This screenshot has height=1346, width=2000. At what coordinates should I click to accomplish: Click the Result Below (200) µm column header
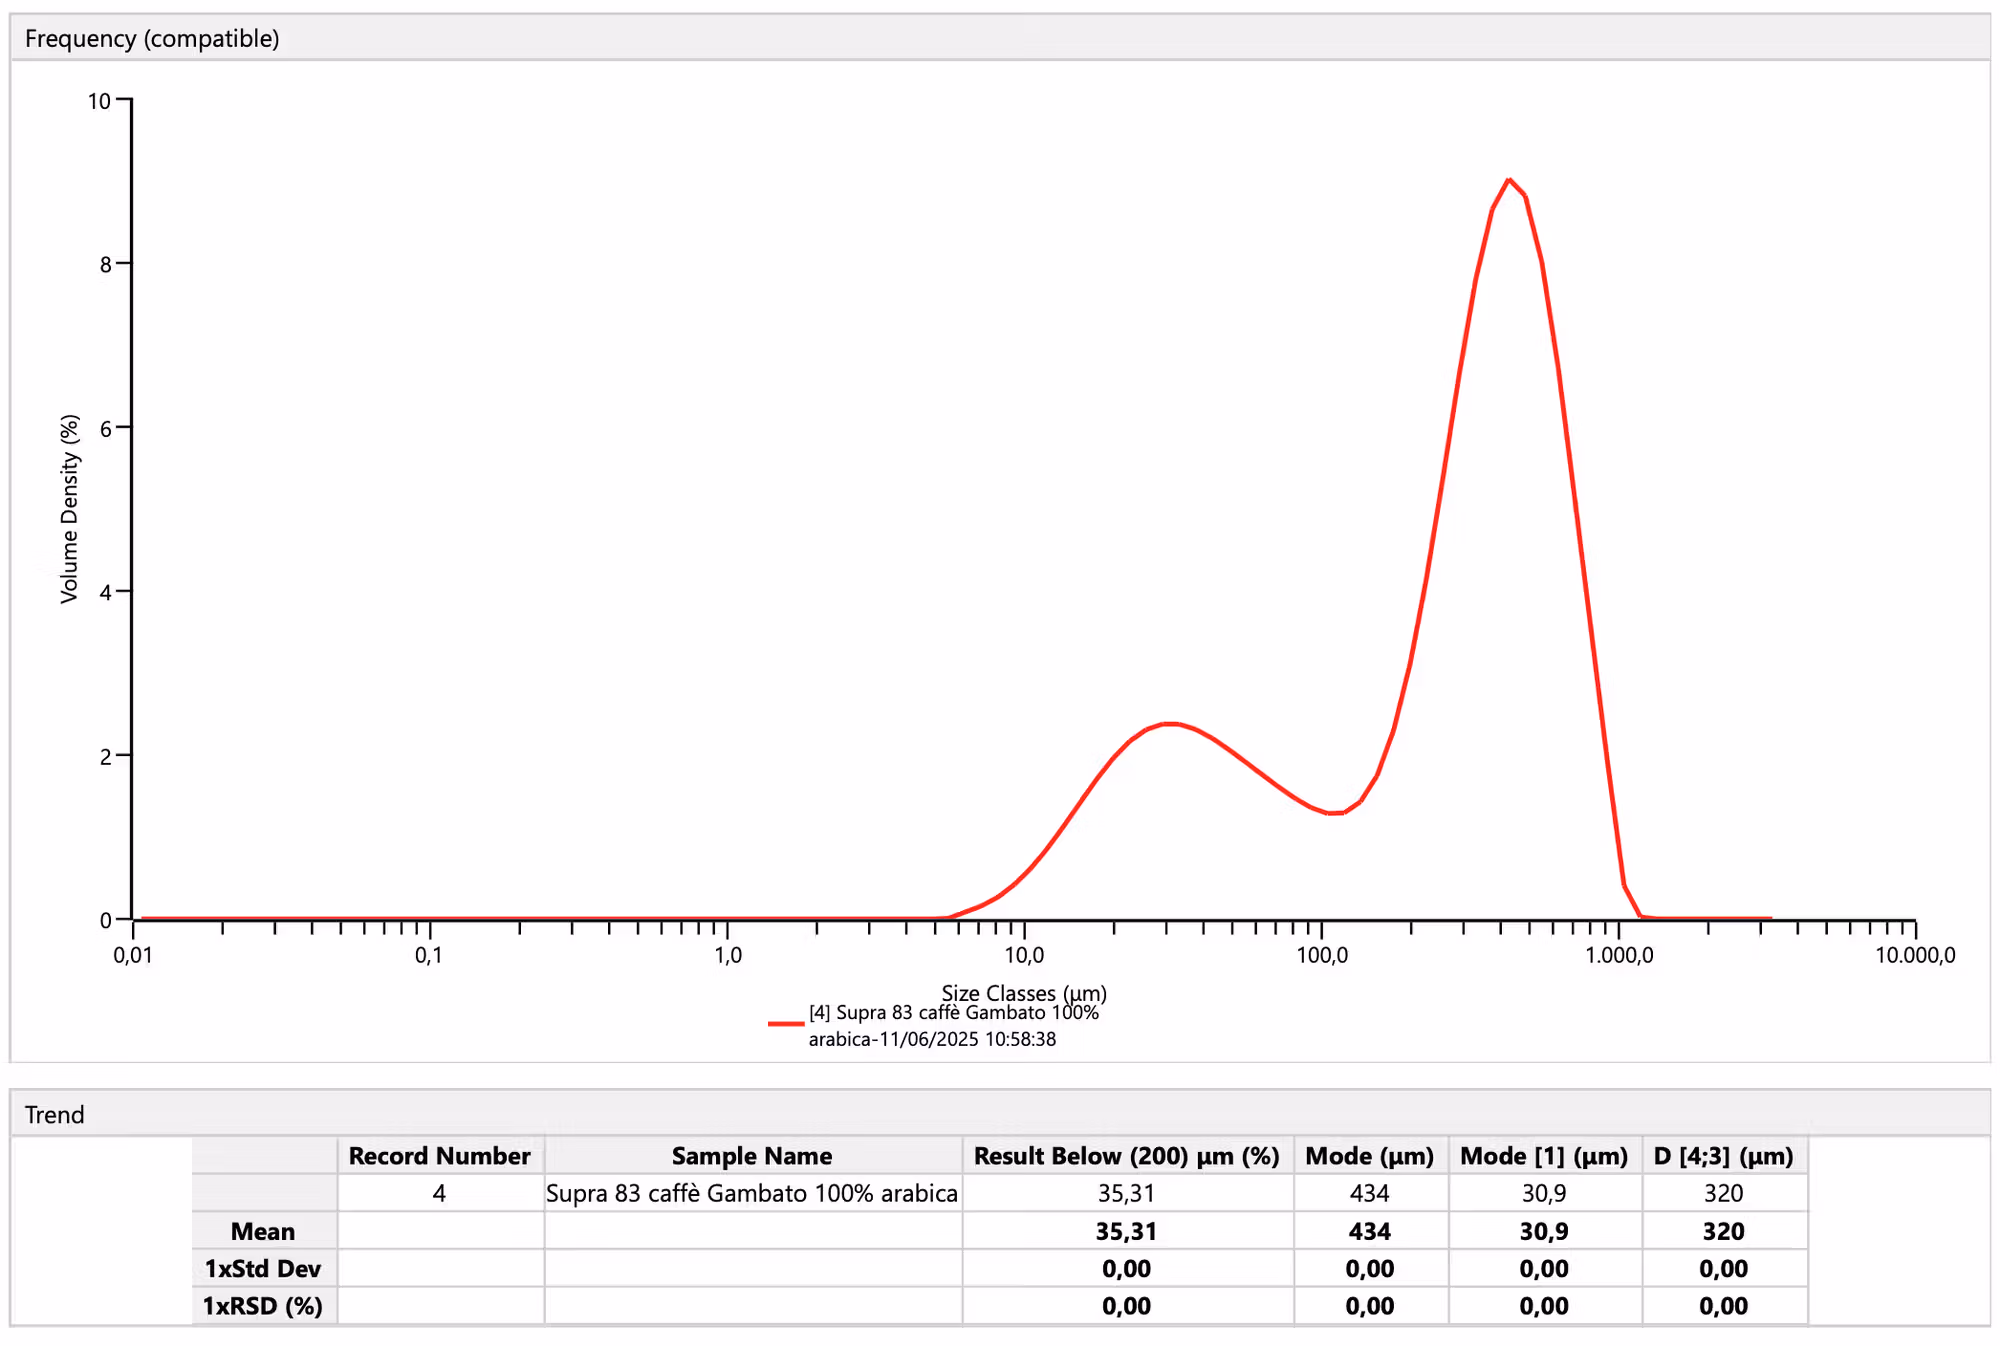pos(1126,1155)
